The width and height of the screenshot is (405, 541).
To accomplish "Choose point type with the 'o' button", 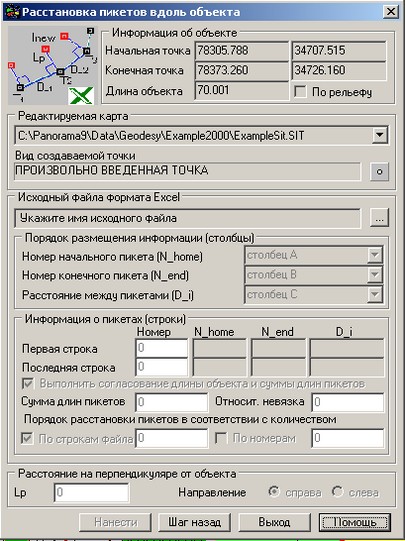I will tap(379, 171).
